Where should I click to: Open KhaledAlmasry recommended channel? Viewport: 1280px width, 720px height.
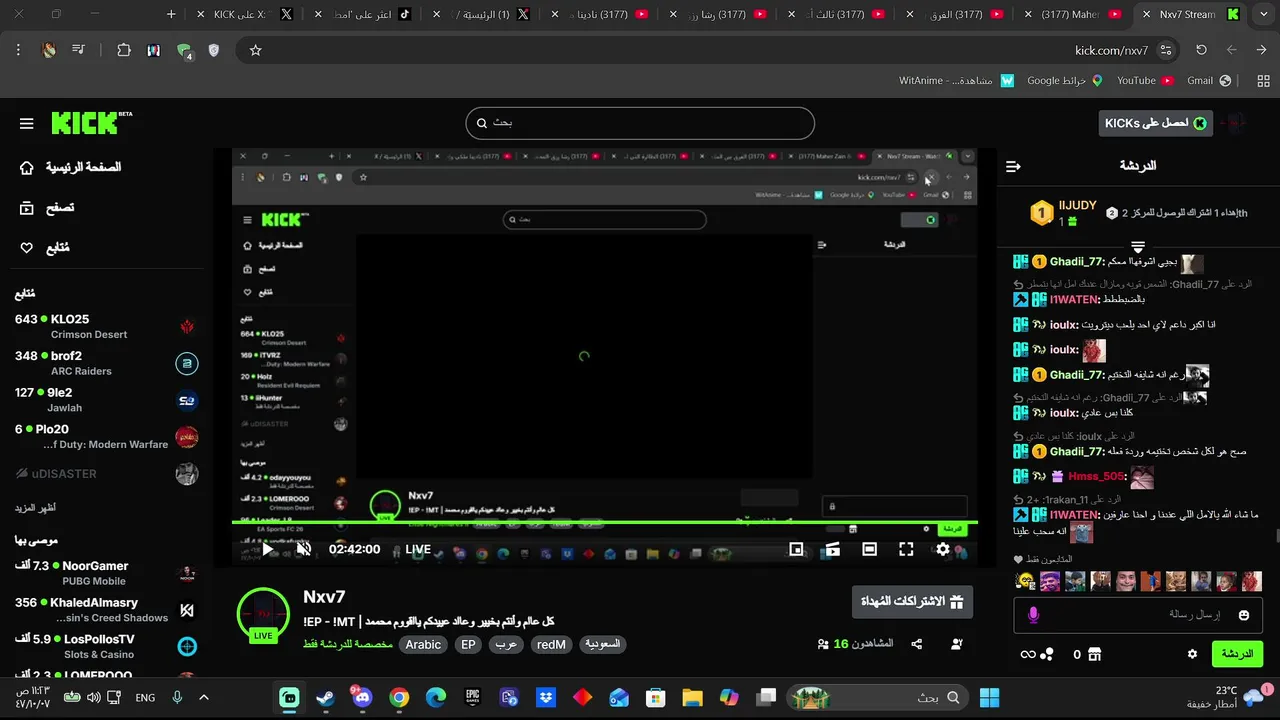106,610
